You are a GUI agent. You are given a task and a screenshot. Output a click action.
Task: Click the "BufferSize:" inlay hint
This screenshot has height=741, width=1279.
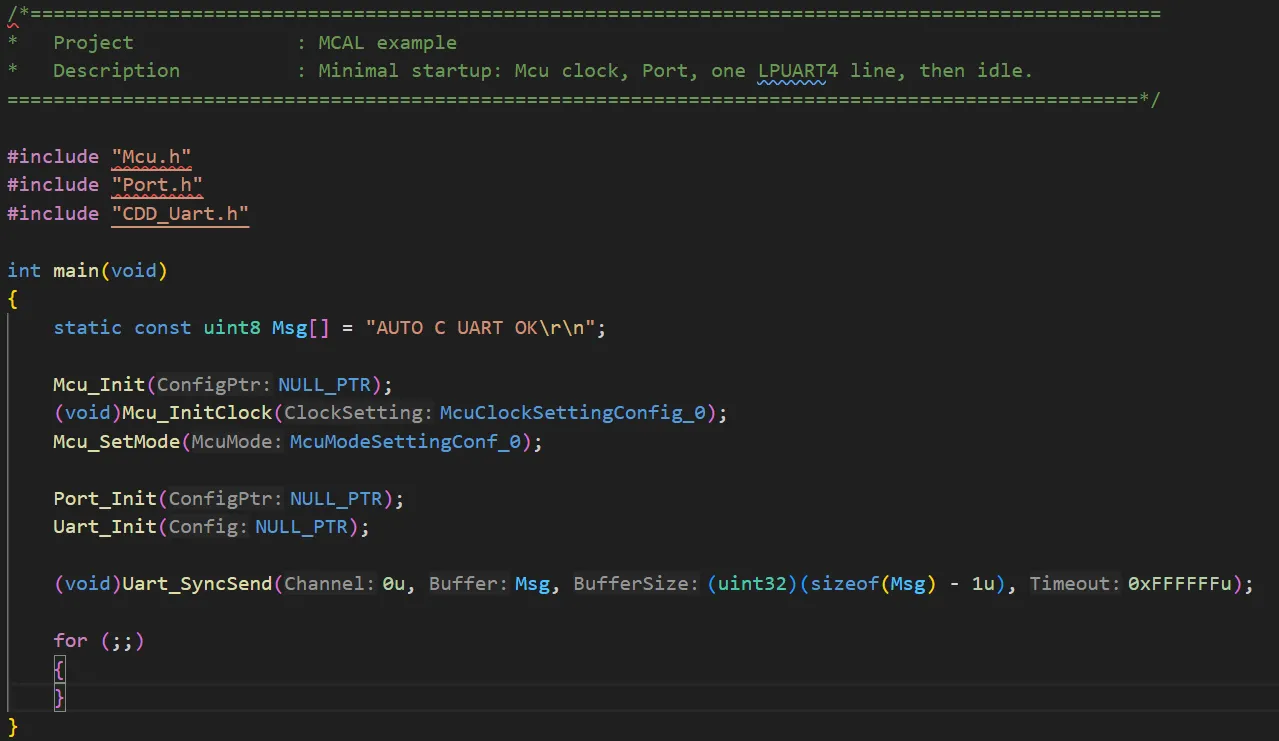[636, 584]
